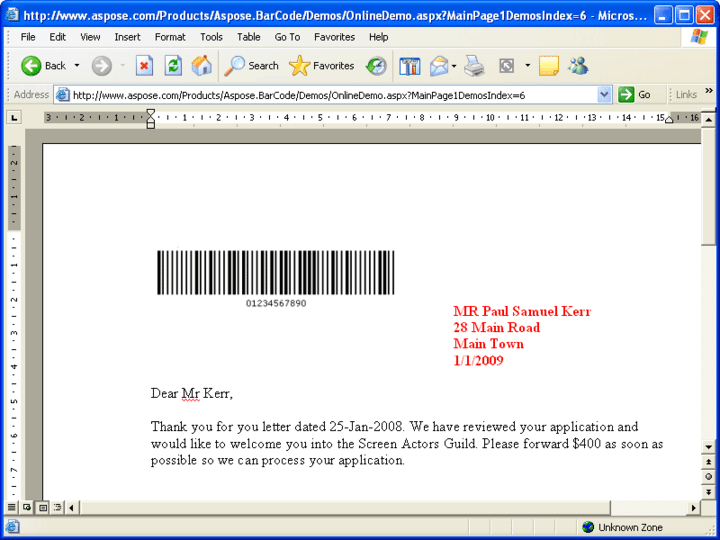Screen dimensions: 720x540
Task: Click the horizontal scrollbar left arrow
Action: [x=71, y=508]
